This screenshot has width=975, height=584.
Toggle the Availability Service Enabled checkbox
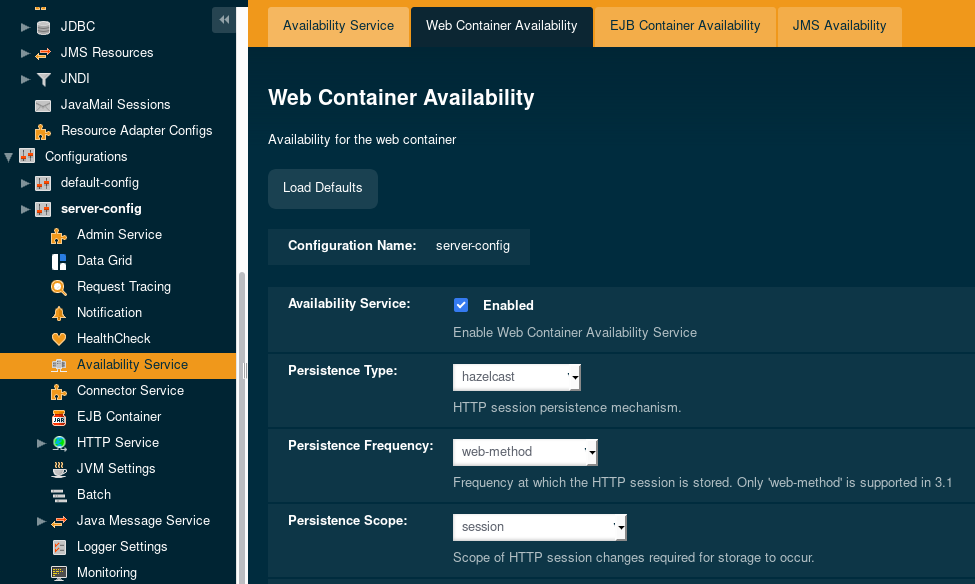[461, 305]
